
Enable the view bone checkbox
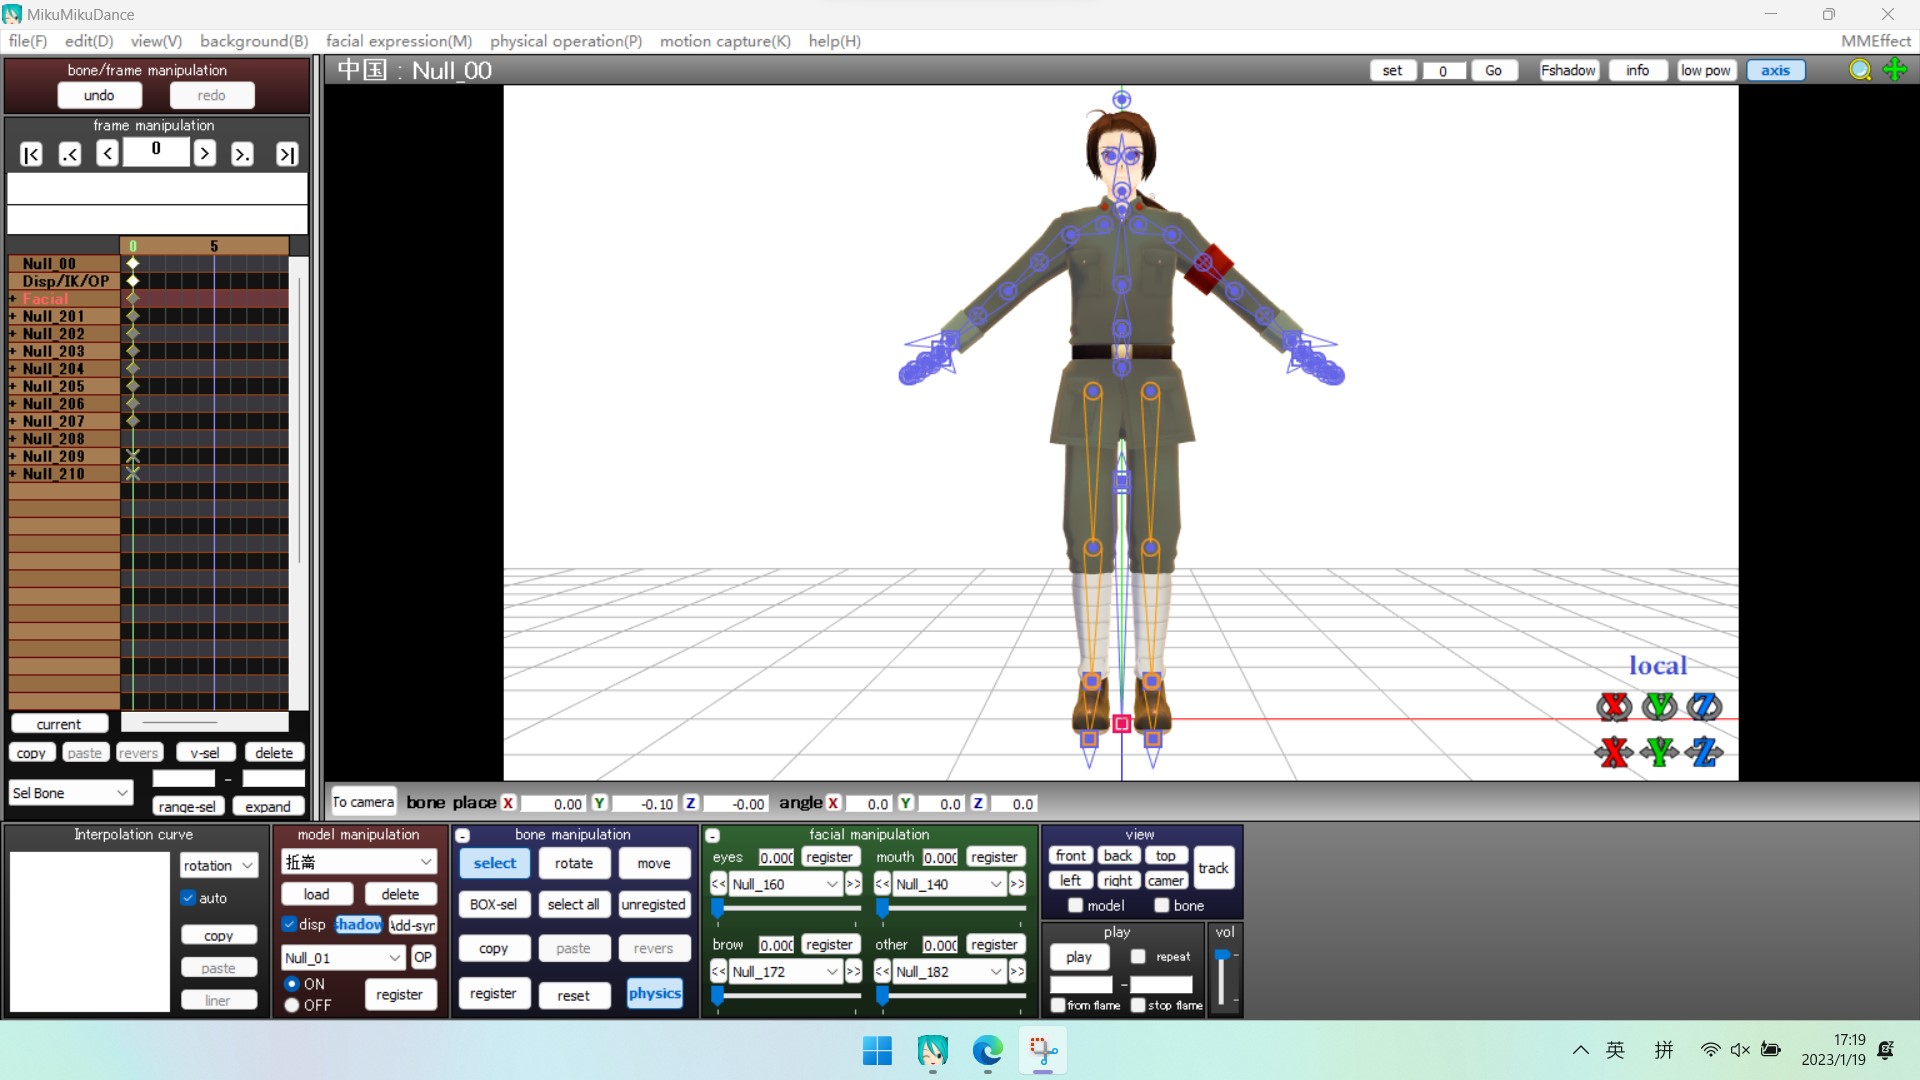pyautogui.click(x=1162, y=906)
